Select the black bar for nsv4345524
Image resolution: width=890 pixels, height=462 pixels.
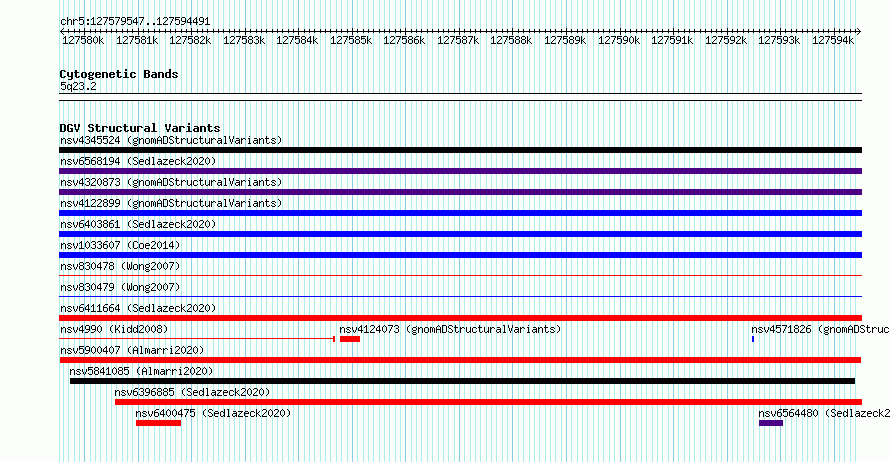pos(460,150)
